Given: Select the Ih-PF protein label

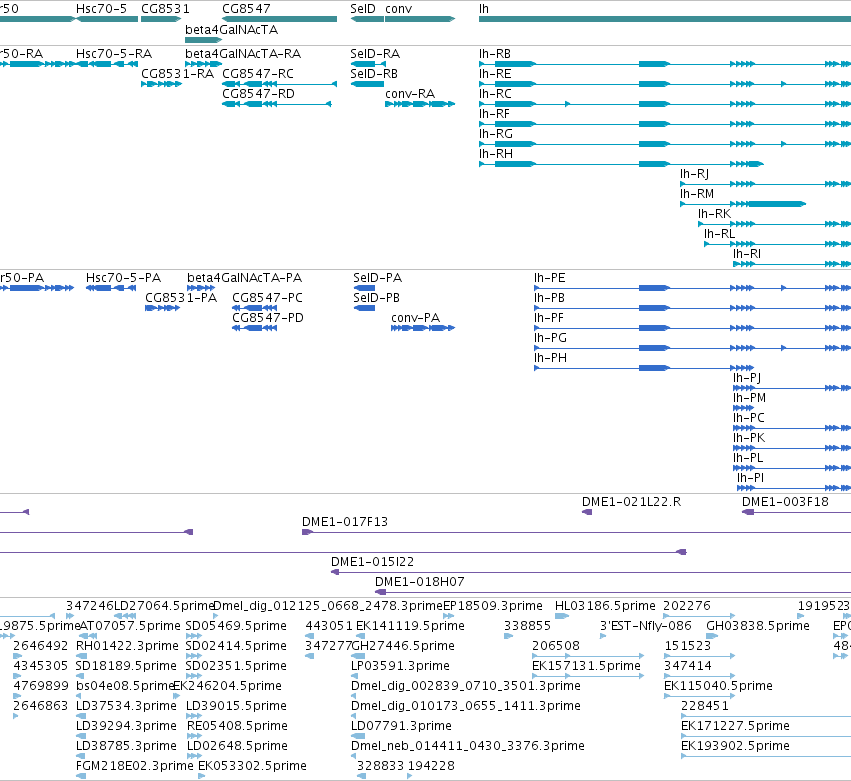Looking at the screenshot, I should click(x=549, y=318).
